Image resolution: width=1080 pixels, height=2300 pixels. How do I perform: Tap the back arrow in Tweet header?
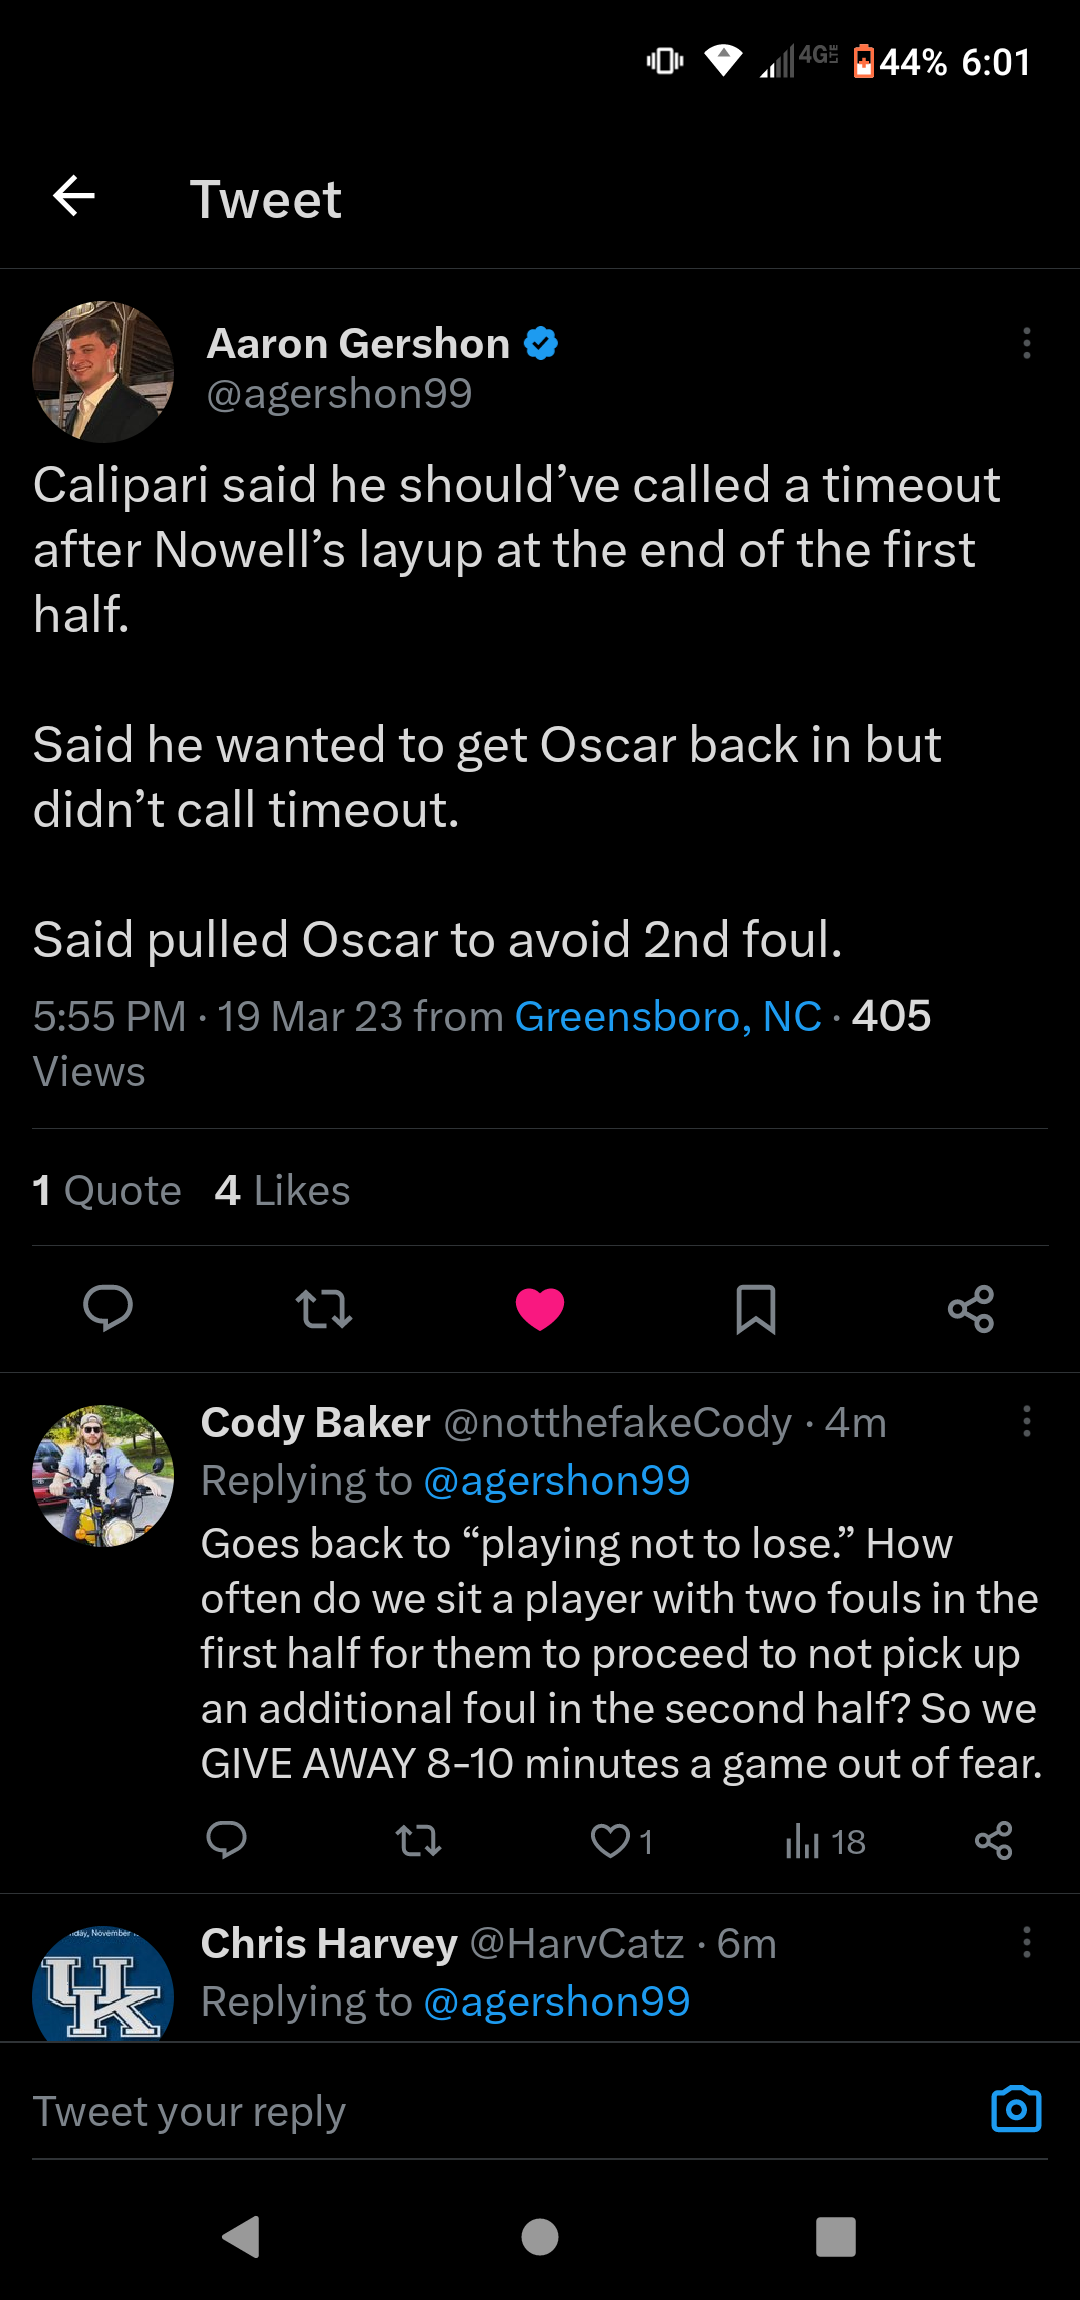tap(74, 196)
